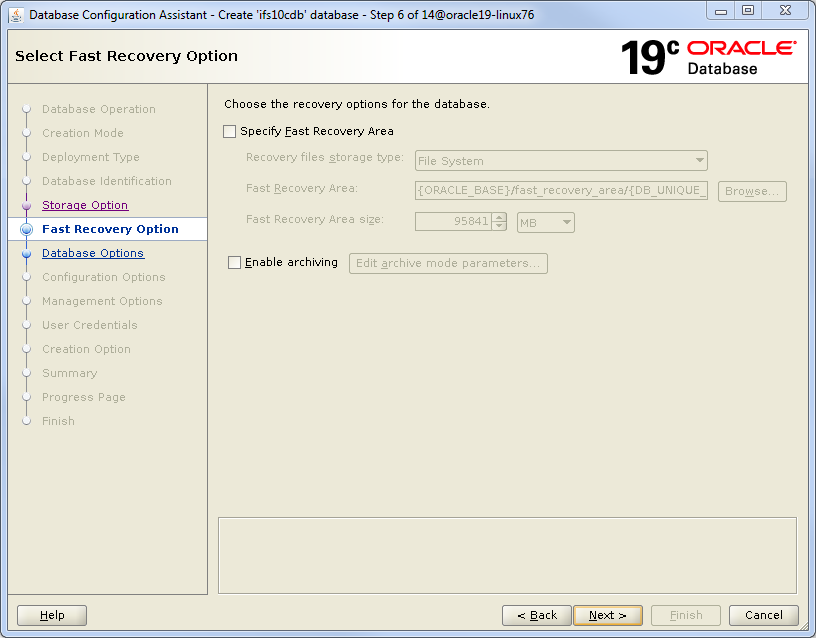Decrease Fast Recovery Area size with down arrow
Screen dimensions: 816x638
499,226
